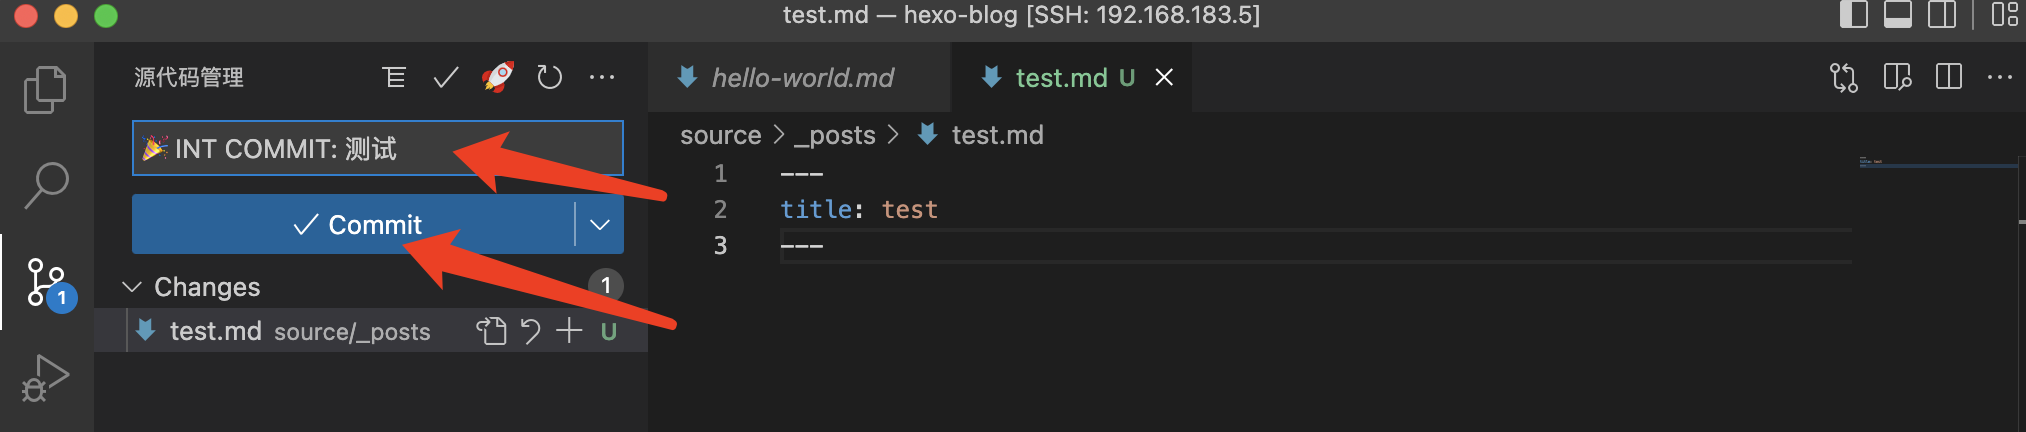Screen dimensions: 2026x432
Task: Toggle the bottom panel layout button
Action: 1897,15
